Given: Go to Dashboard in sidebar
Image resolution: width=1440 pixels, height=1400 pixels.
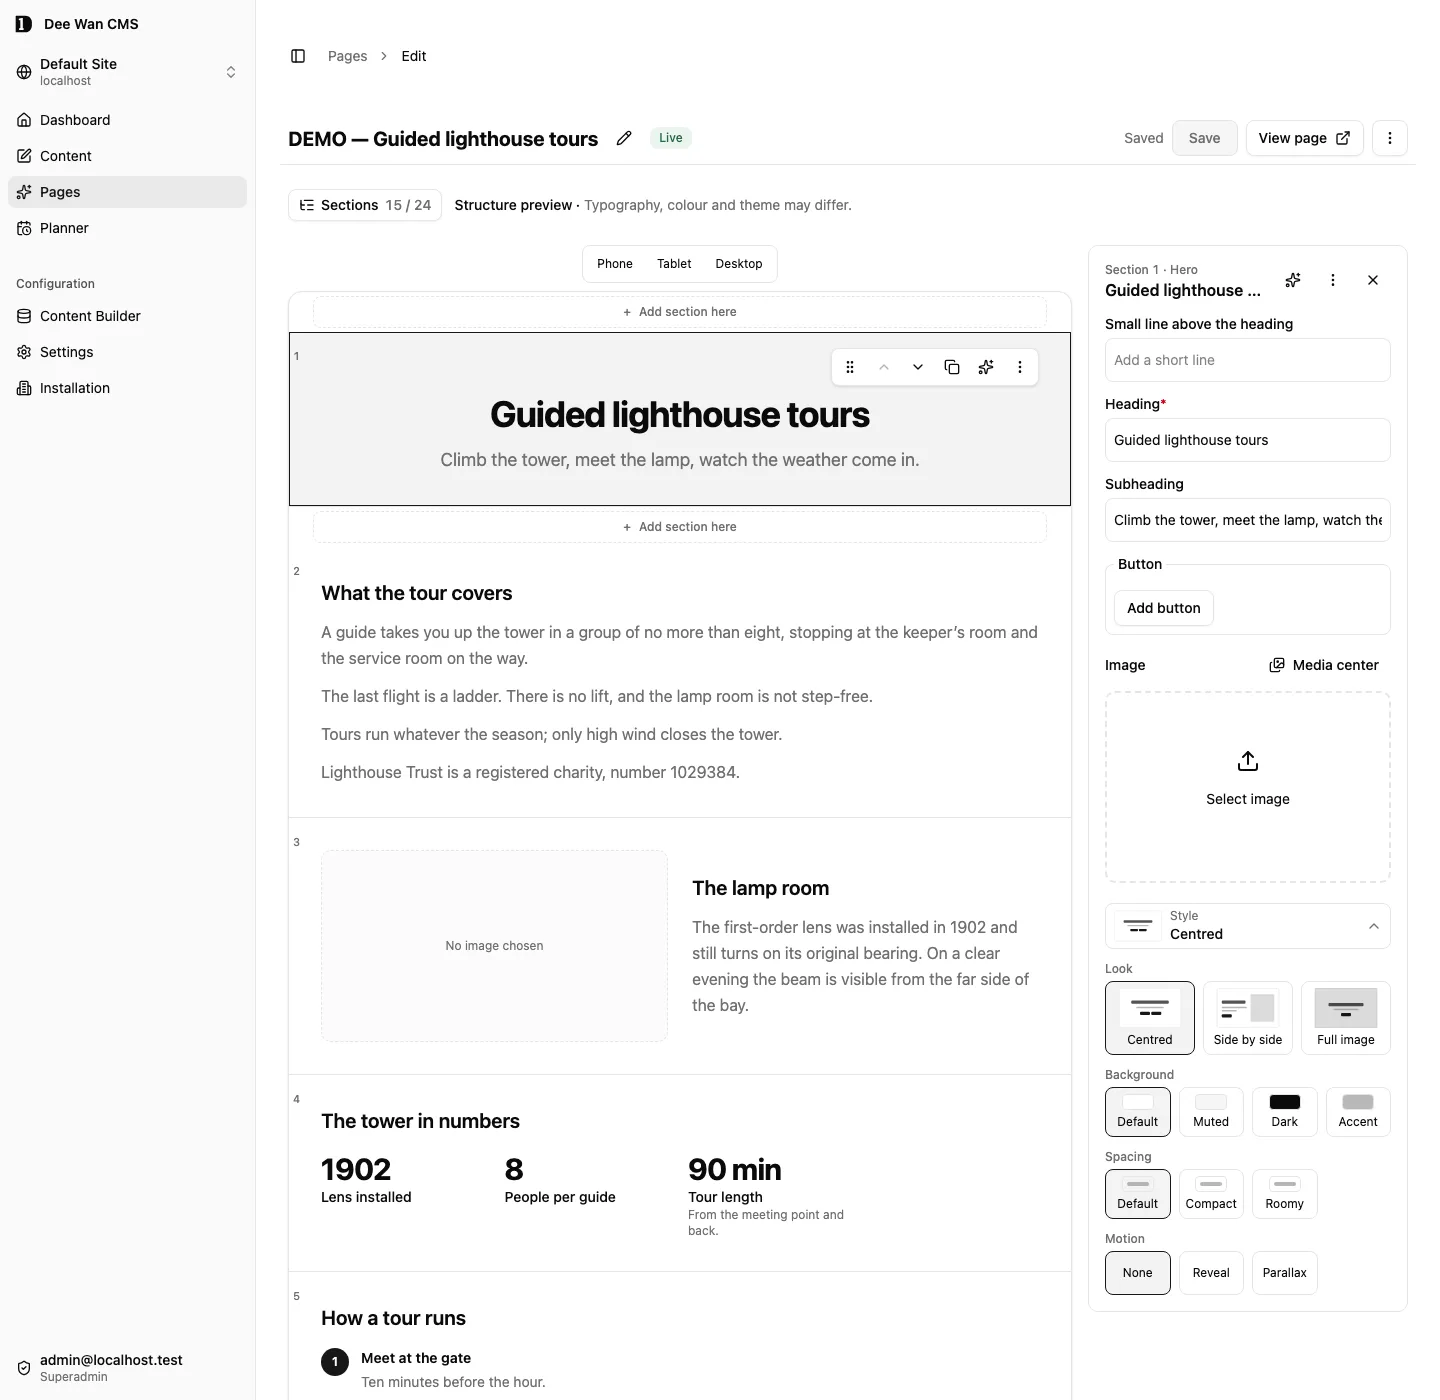Looking at the screenshot, I should [127, 120].
